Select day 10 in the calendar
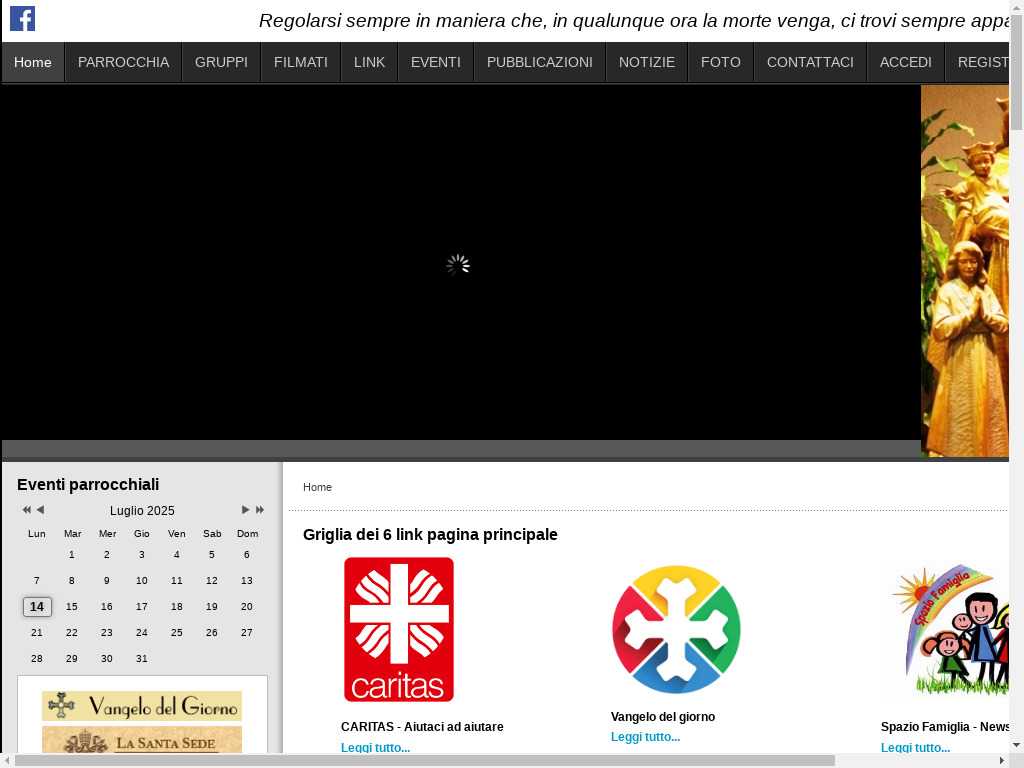The image size is (1024, 768). click(x=142, y=581)
